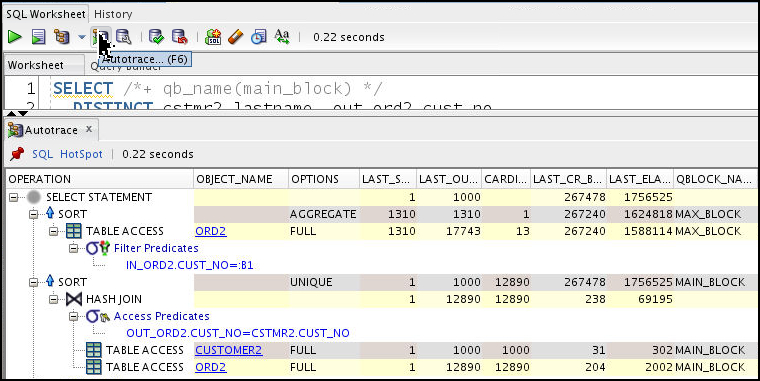Click the SQL Tuning Advisor icon
Viewport: 760px width, 381px height.
[124, 37]
